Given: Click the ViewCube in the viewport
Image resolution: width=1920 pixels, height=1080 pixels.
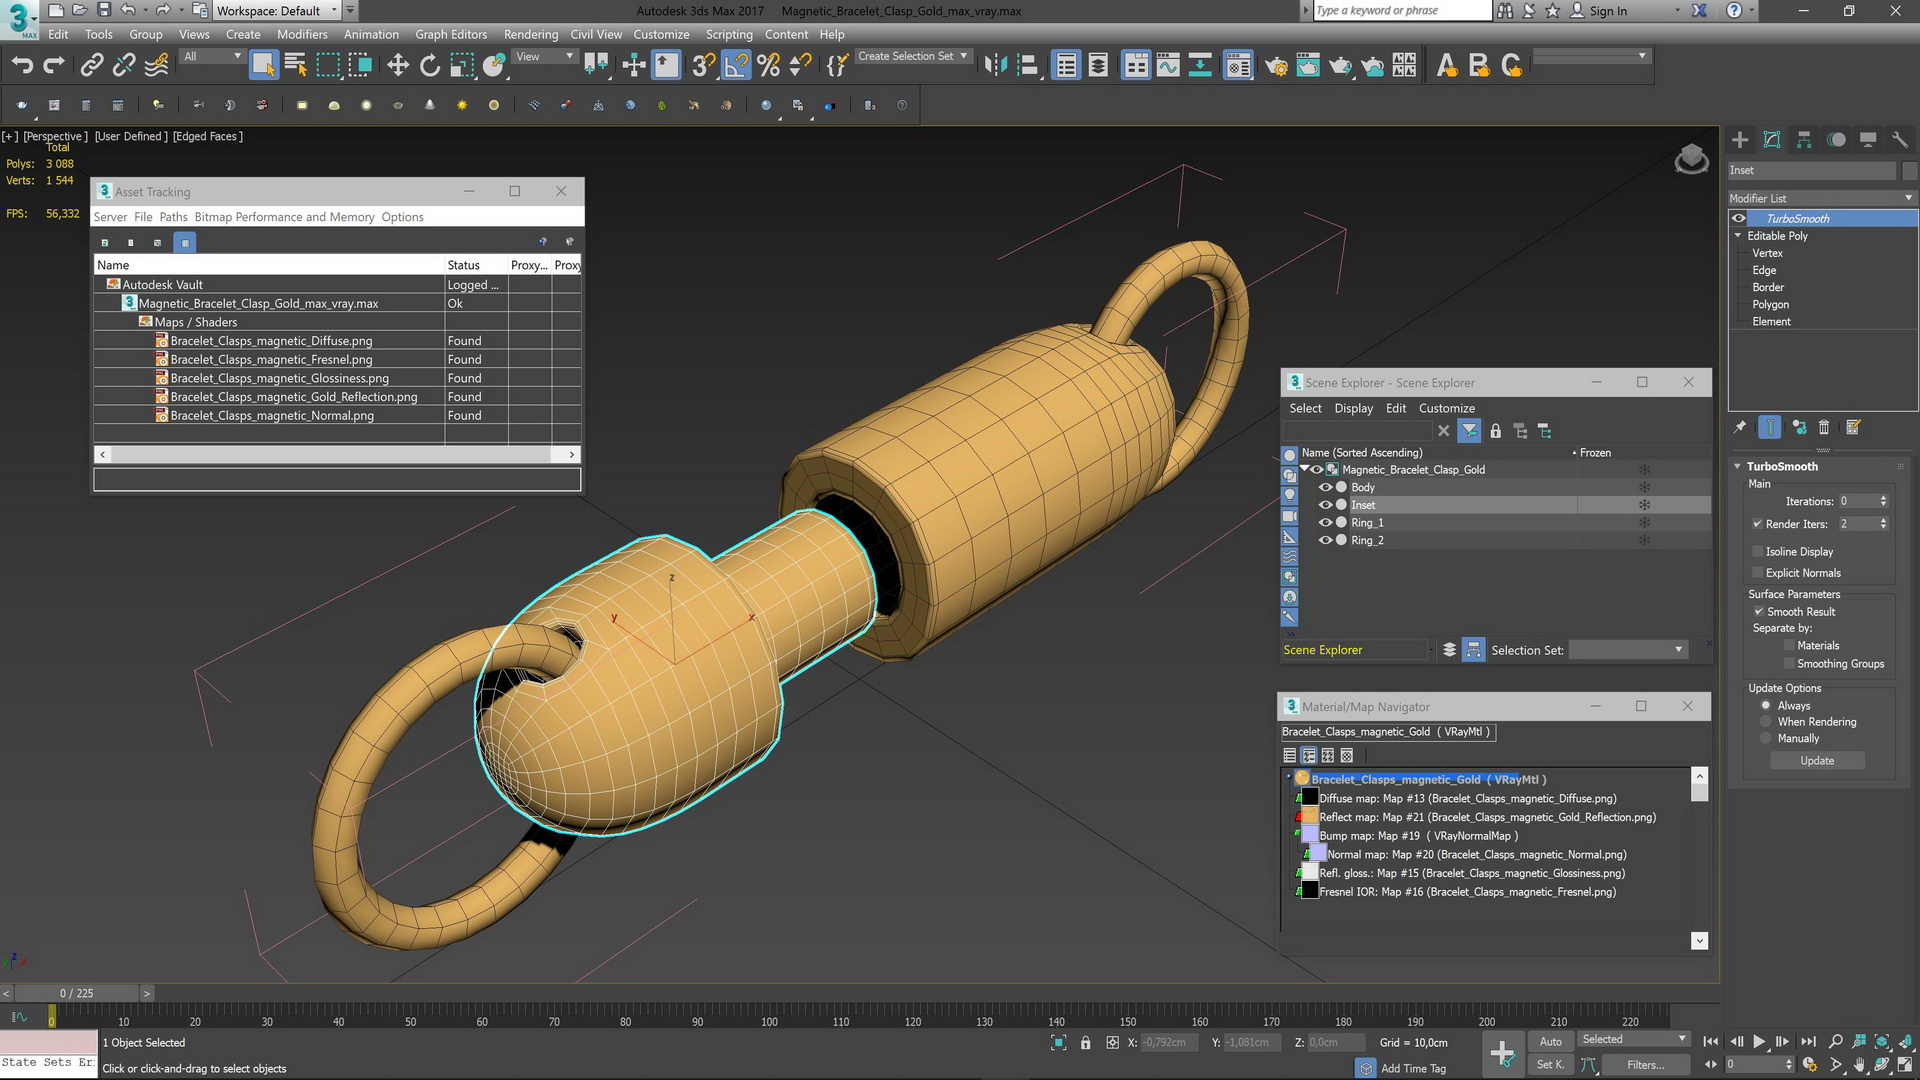Looking at the screenshot, I should coord(1691,158).
